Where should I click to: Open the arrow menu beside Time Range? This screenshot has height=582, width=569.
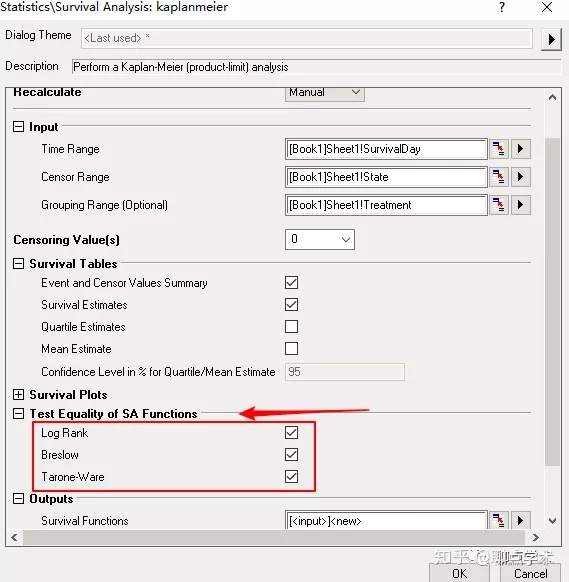click(x=520, y=149)
